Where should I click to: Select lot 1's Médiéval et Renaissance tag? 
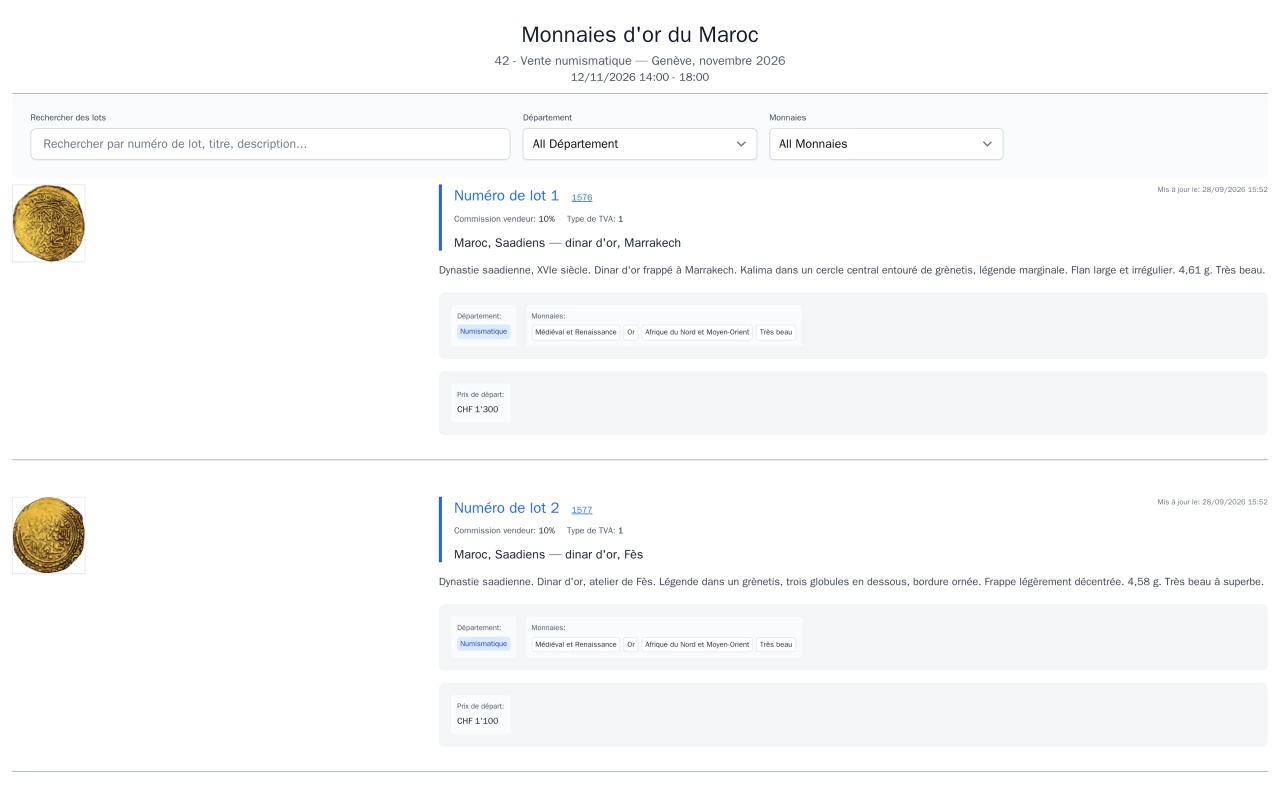576,332
